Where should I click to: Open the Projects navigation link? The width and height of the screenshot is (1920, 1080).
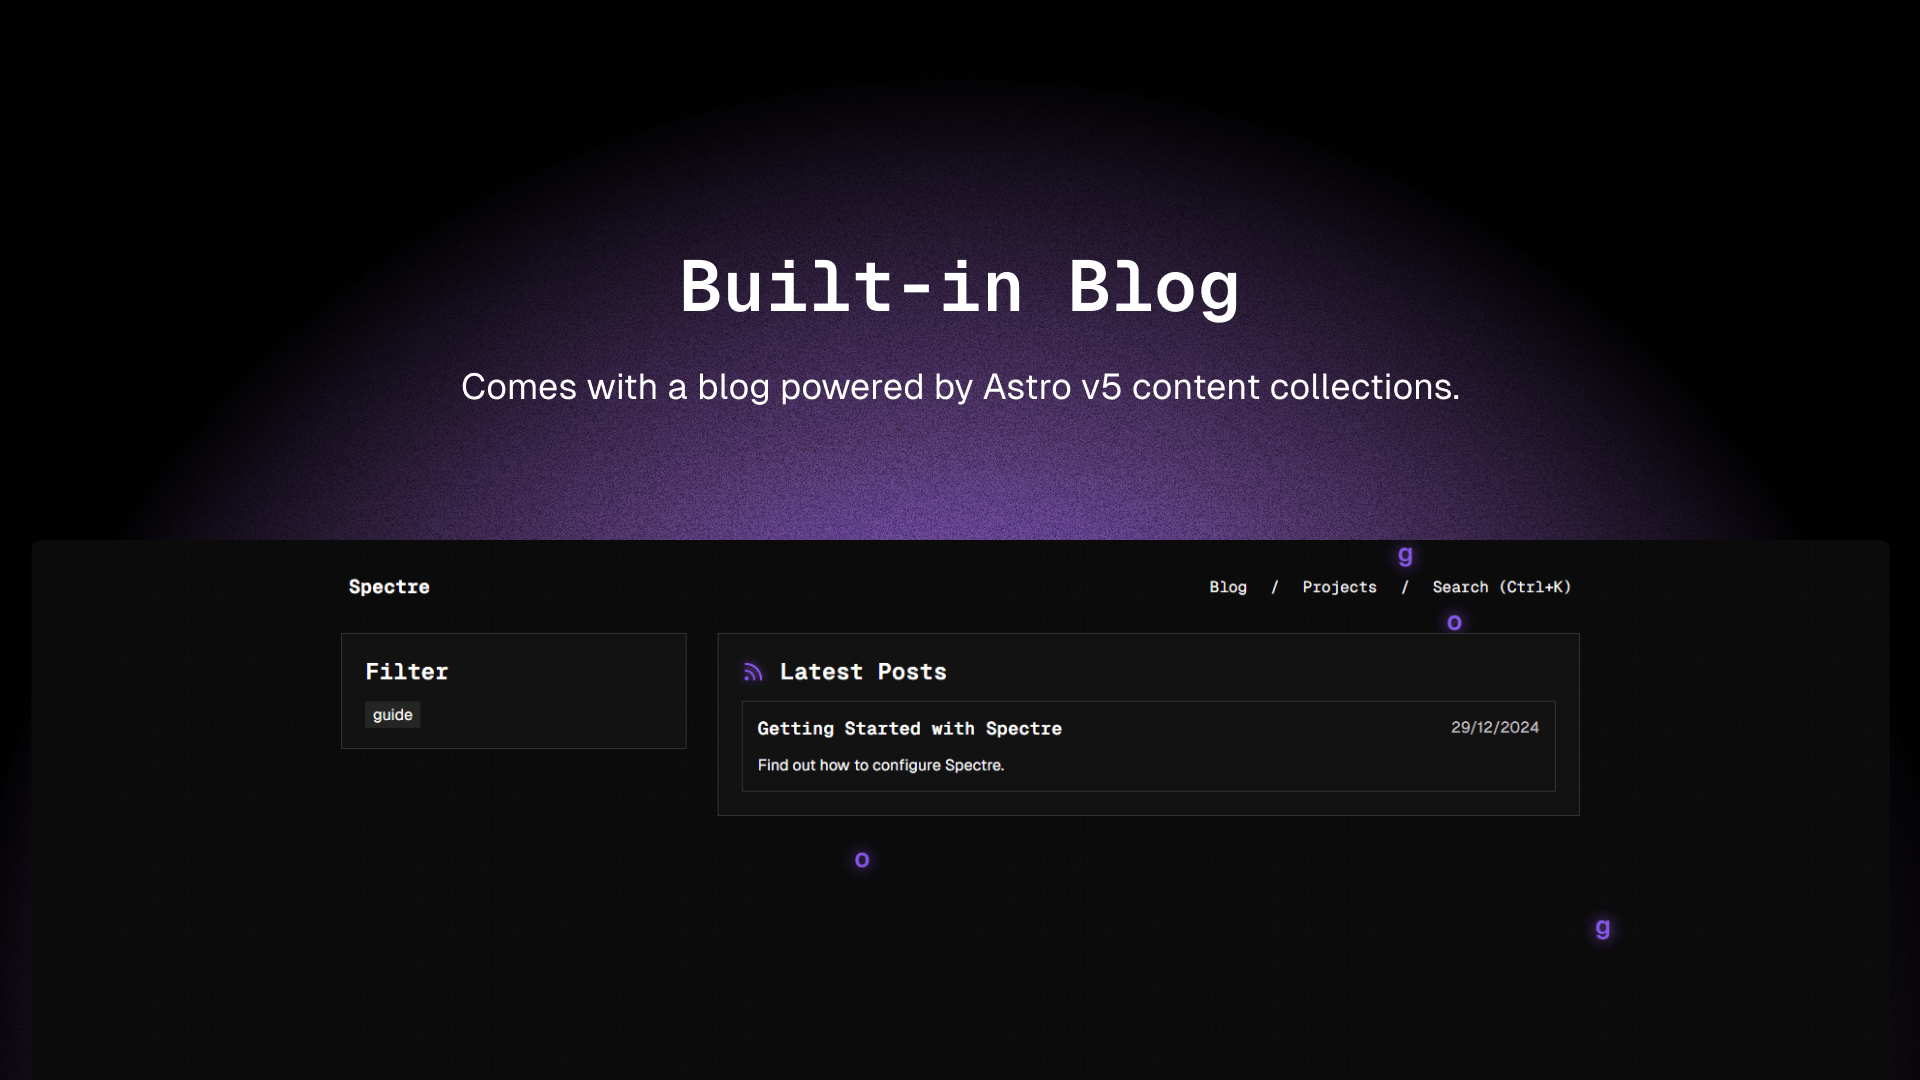click(1339, 587)
